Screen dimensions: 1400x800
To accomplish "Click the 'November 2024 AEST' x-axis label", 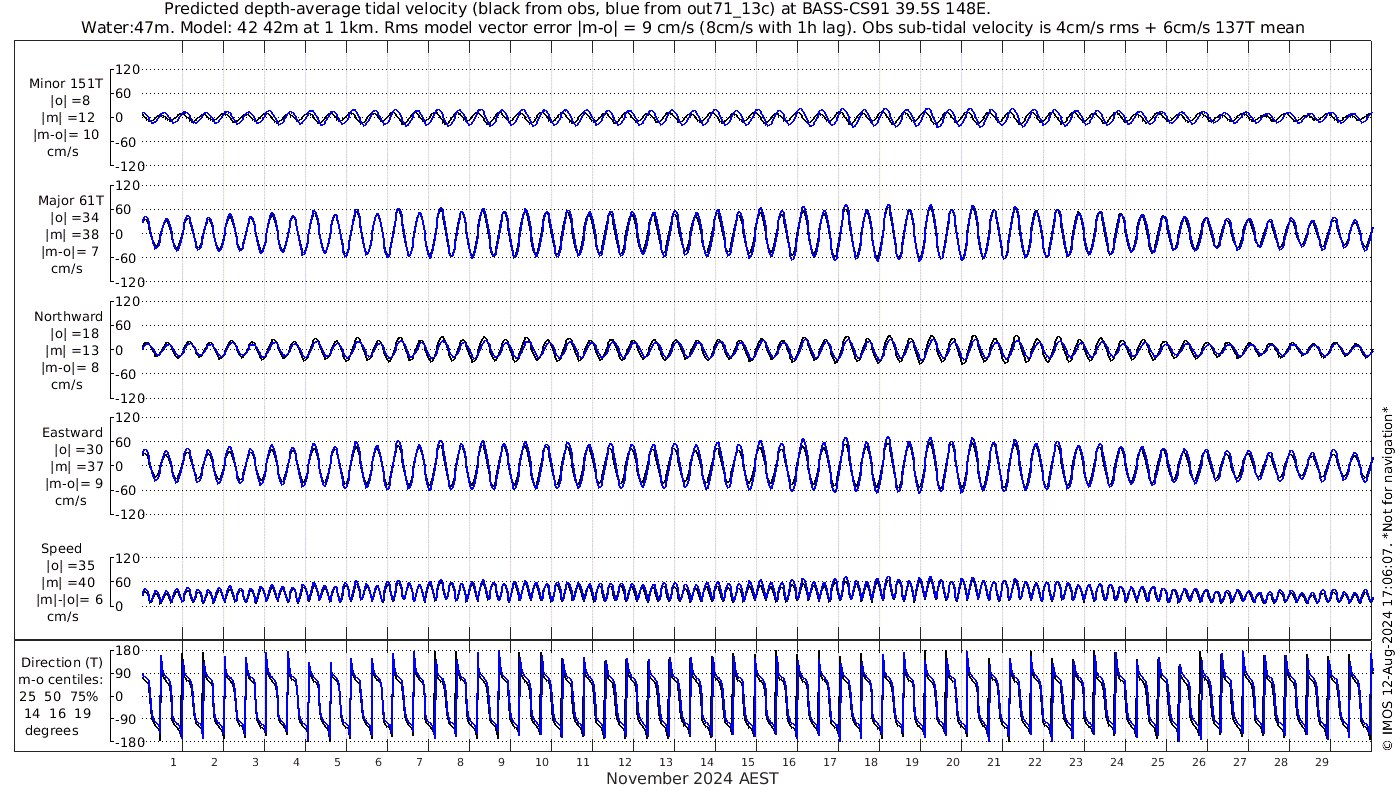I will click(x=692, y=778).
